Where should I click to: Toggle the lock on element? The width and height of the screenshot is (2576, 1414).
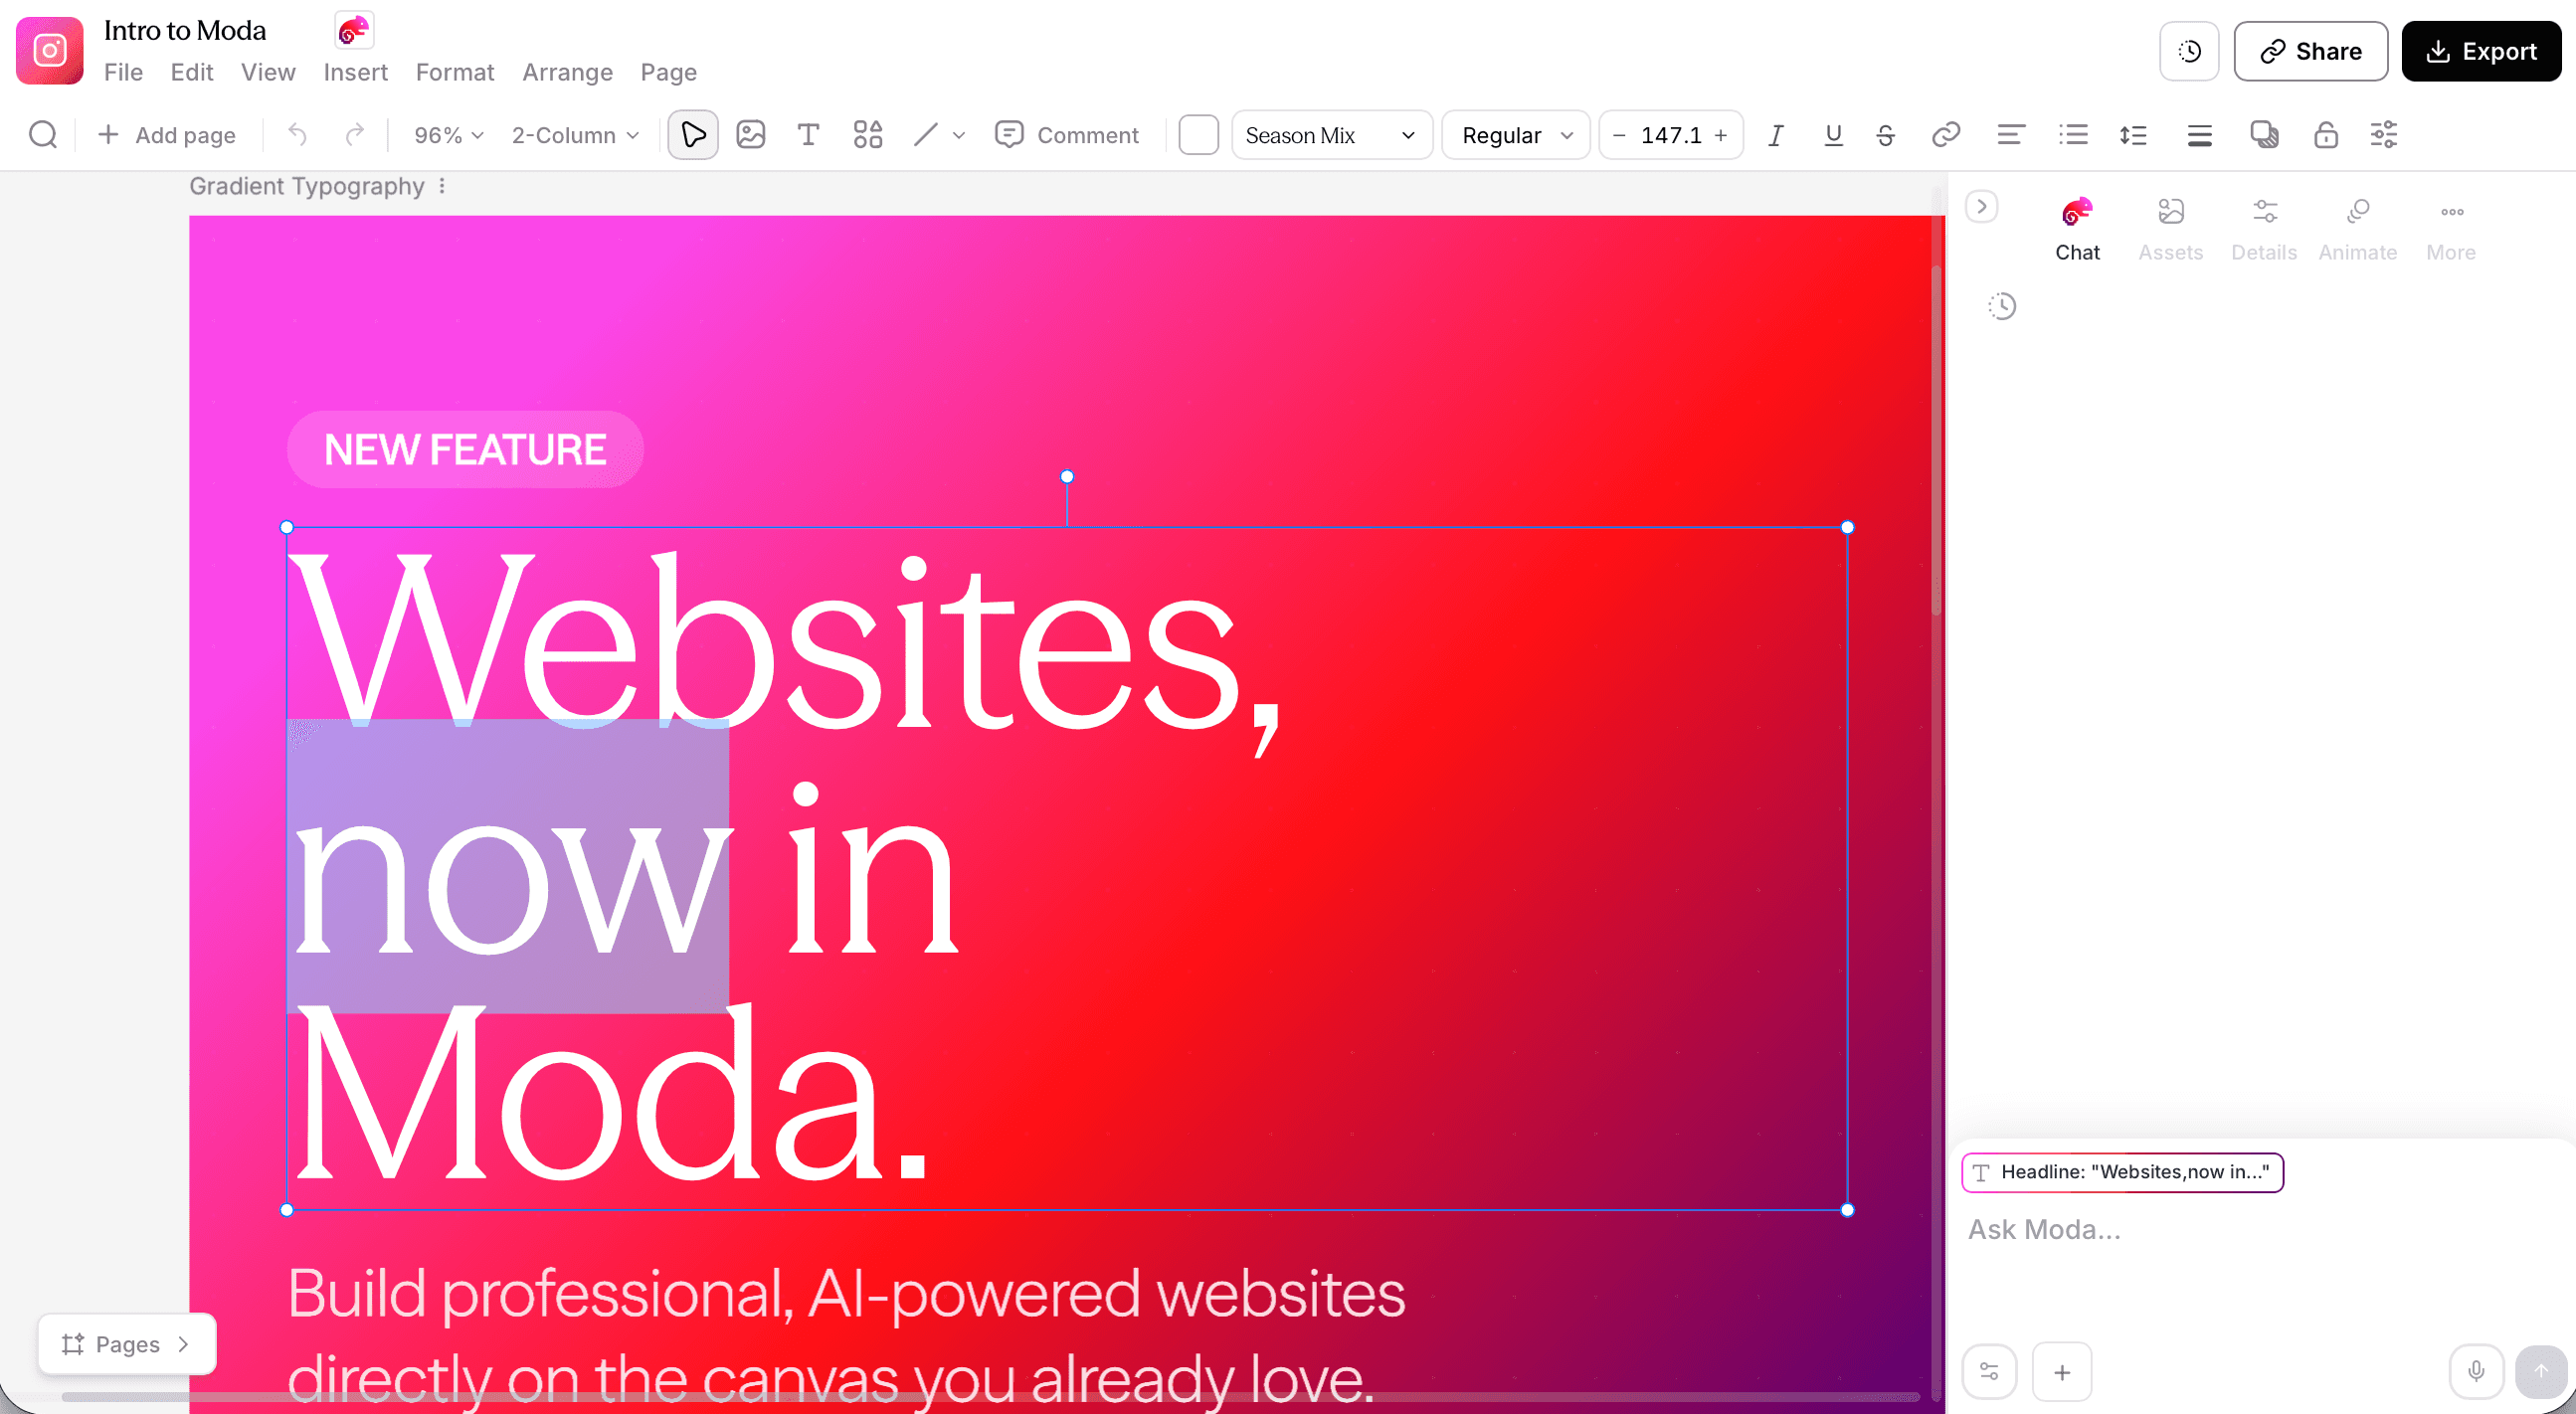pyautogui.click(x=2325, y=134)
